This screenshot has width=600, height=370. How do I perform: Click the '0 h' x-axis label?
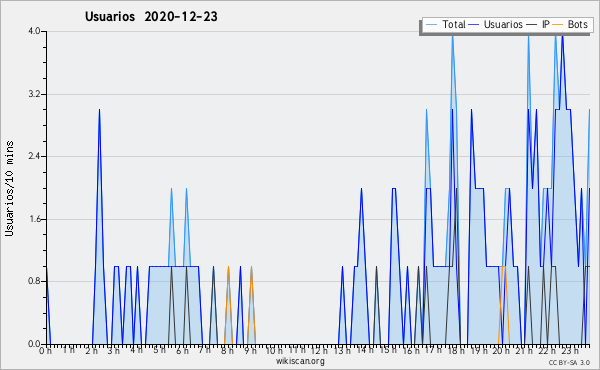(x=46, y=350)
